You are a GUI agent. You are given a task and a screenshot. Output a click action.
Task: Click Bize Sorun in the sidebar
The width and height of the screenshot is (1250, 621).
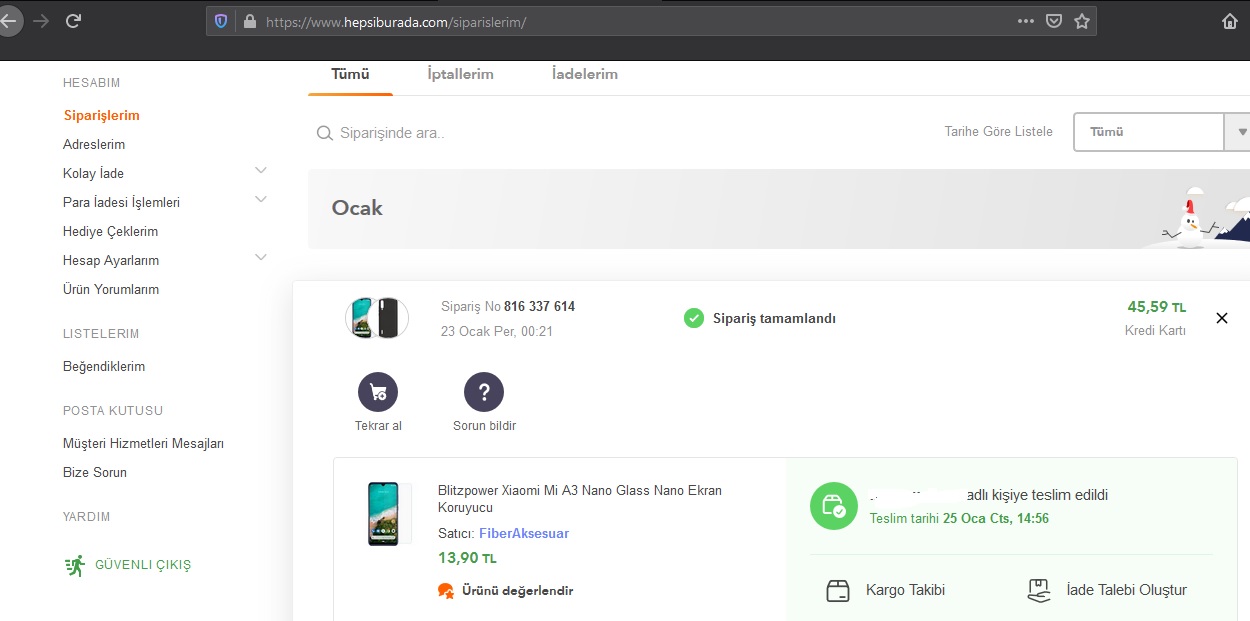tap(95, 473)
